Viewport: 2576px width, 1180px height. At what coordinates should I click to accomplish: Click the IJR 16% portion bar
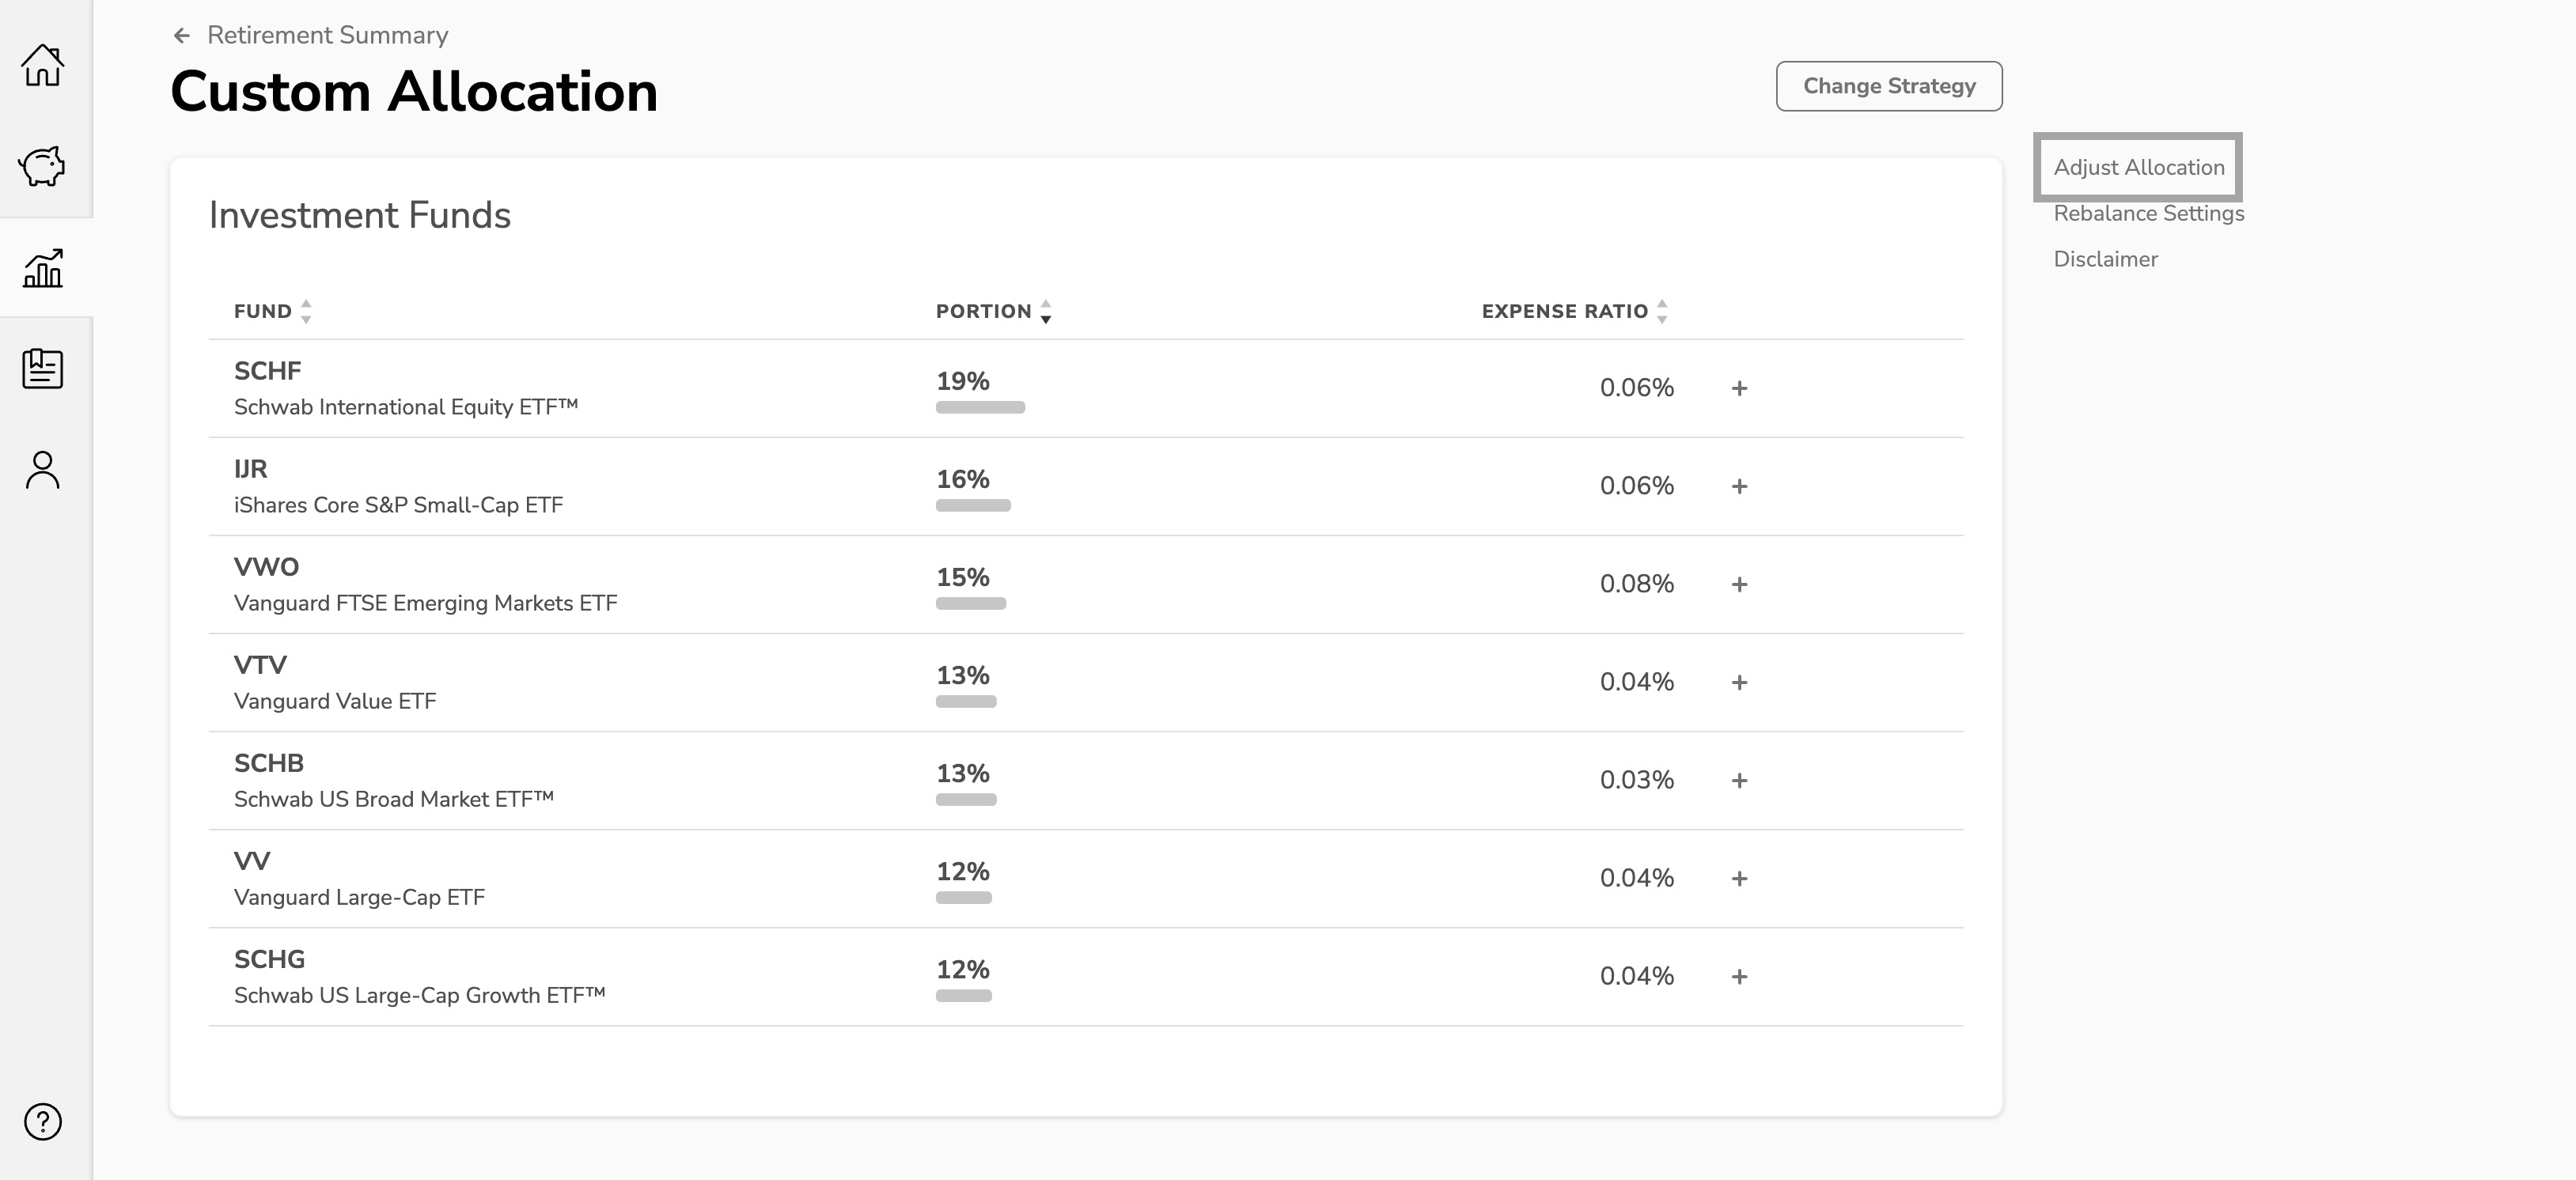(973, 505)
